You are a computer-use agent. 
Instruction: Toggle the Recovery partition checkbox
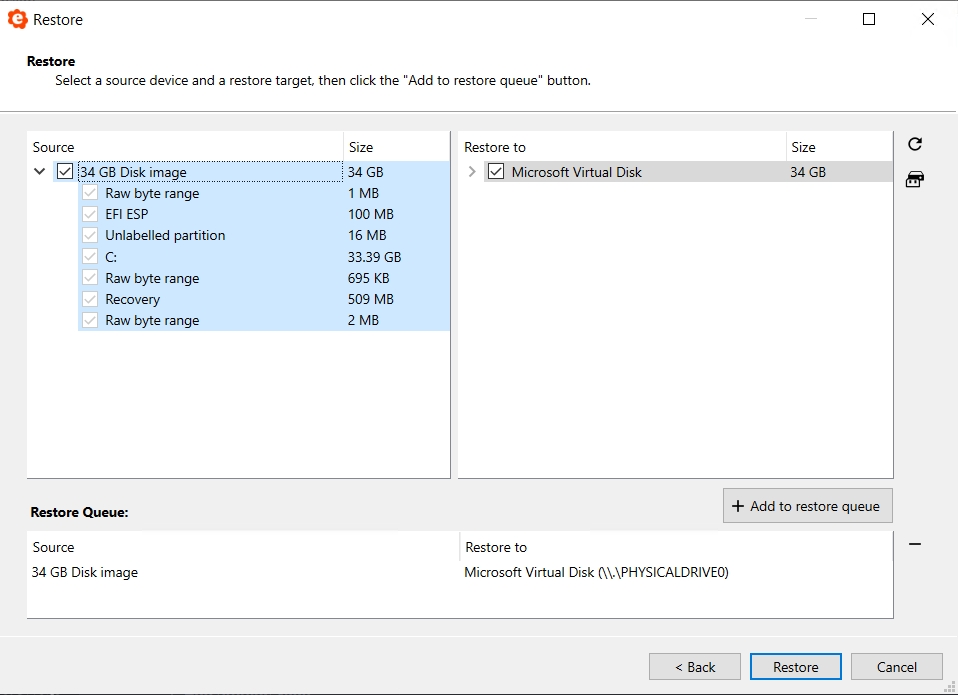[90, 299]
